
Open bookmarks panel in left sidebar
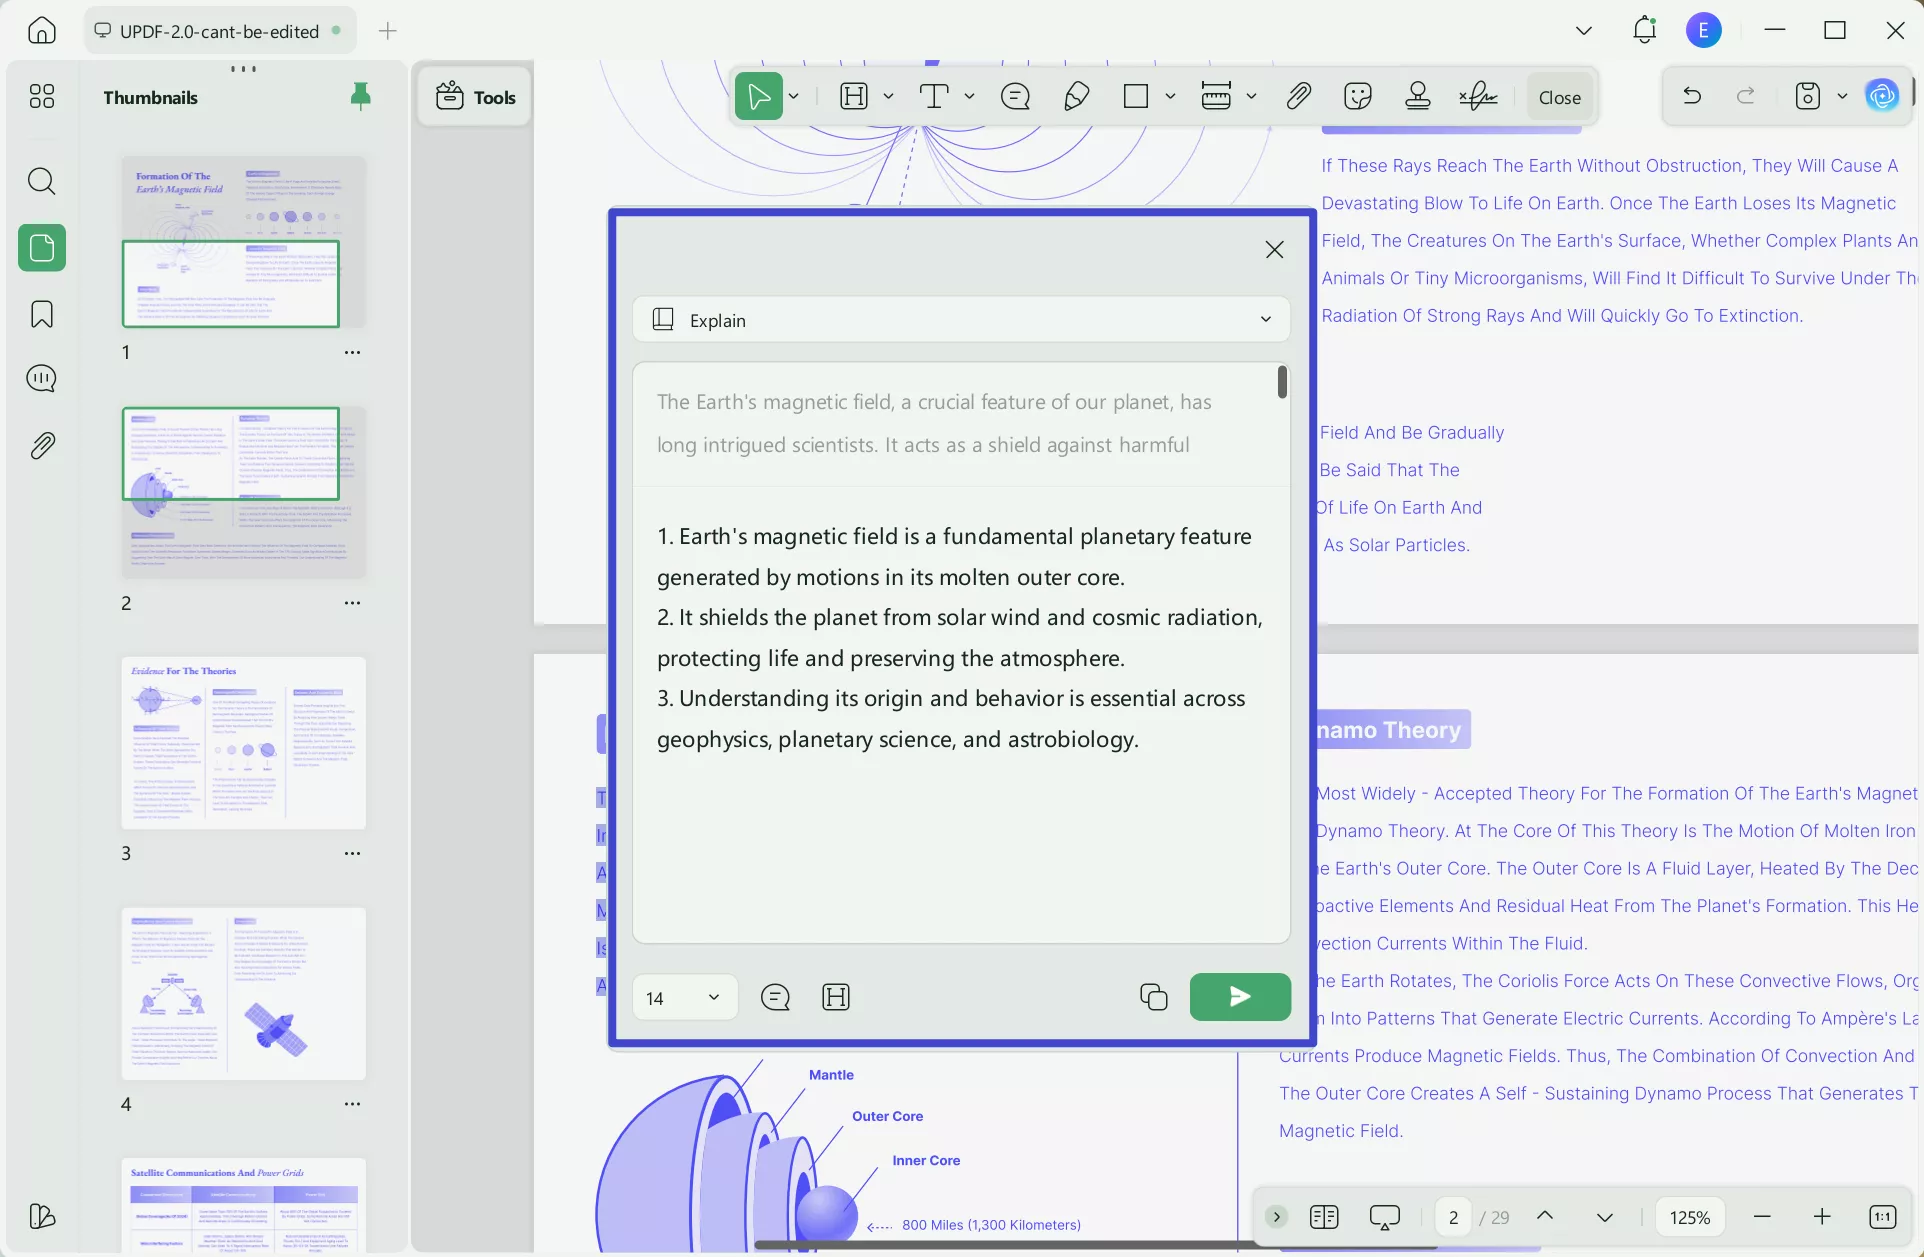point(42,314)
